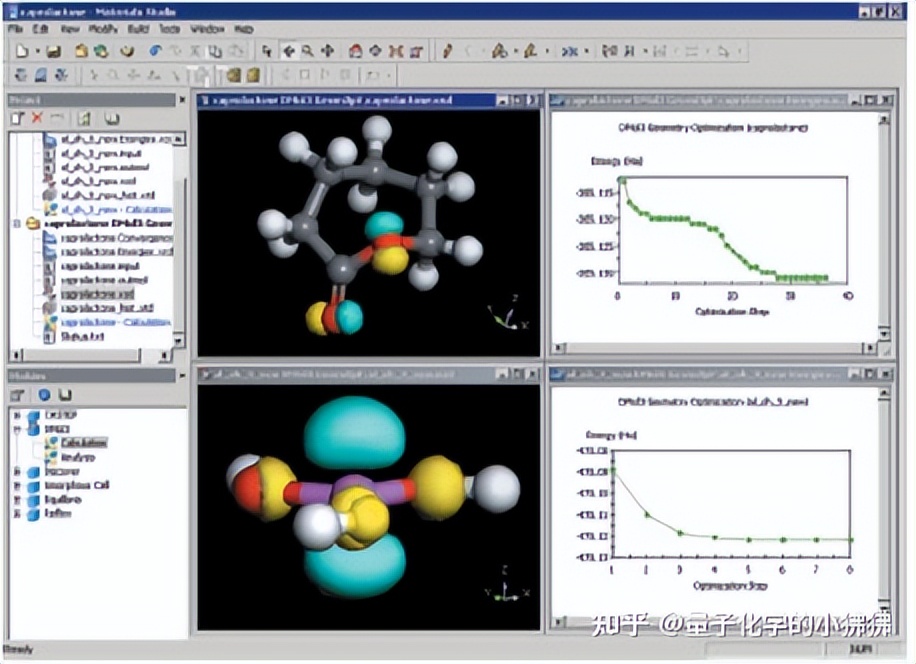The image size is (916, 664).
Task: Expand the Amorphous Cell module node
Action: tap(17, 485)
